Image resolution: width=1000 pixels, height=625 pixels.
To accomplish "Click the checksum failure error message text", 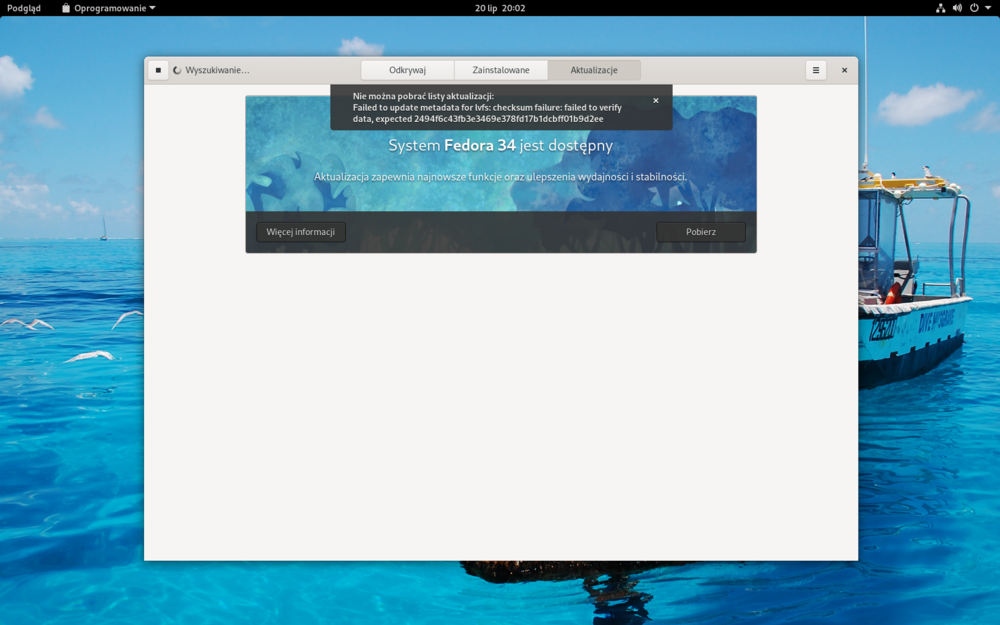I will [x=487, y=113].
